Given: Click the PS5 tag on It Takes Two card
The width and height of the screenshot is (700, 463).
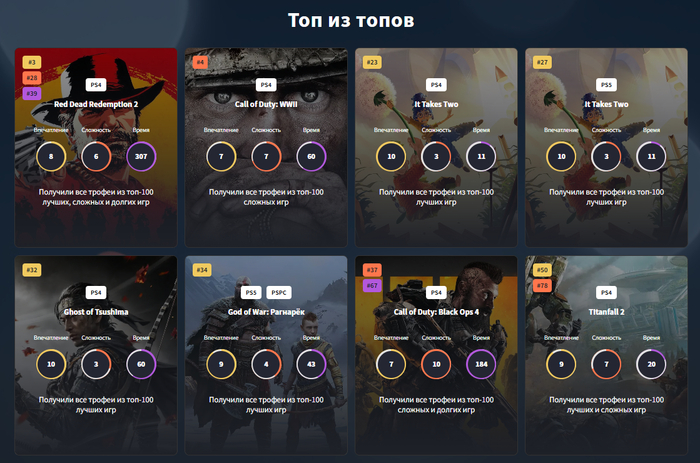Looking at the screenshot, I should pyautogui.click(x=606, y=85).
